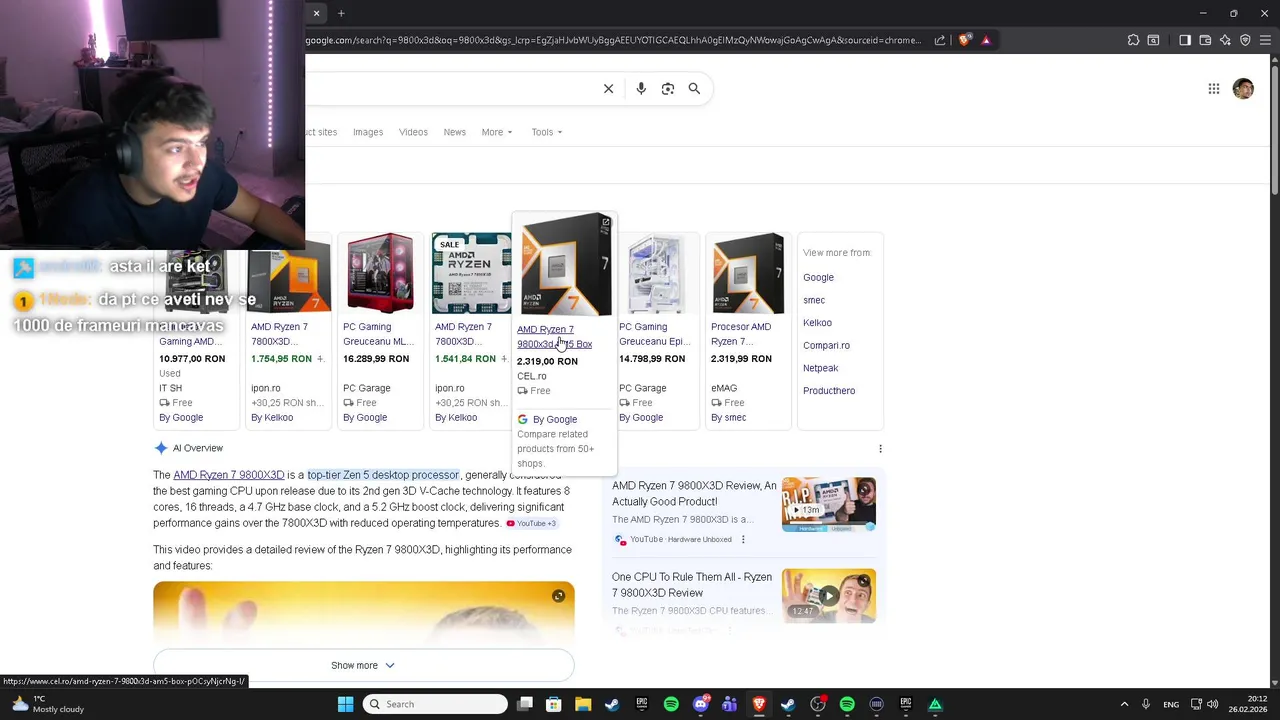Open ipon.ro Ryzen 7800X3D SALE product
This screenshot has width=1280, height=720.
pyautogui.click(x=471, y=330)
